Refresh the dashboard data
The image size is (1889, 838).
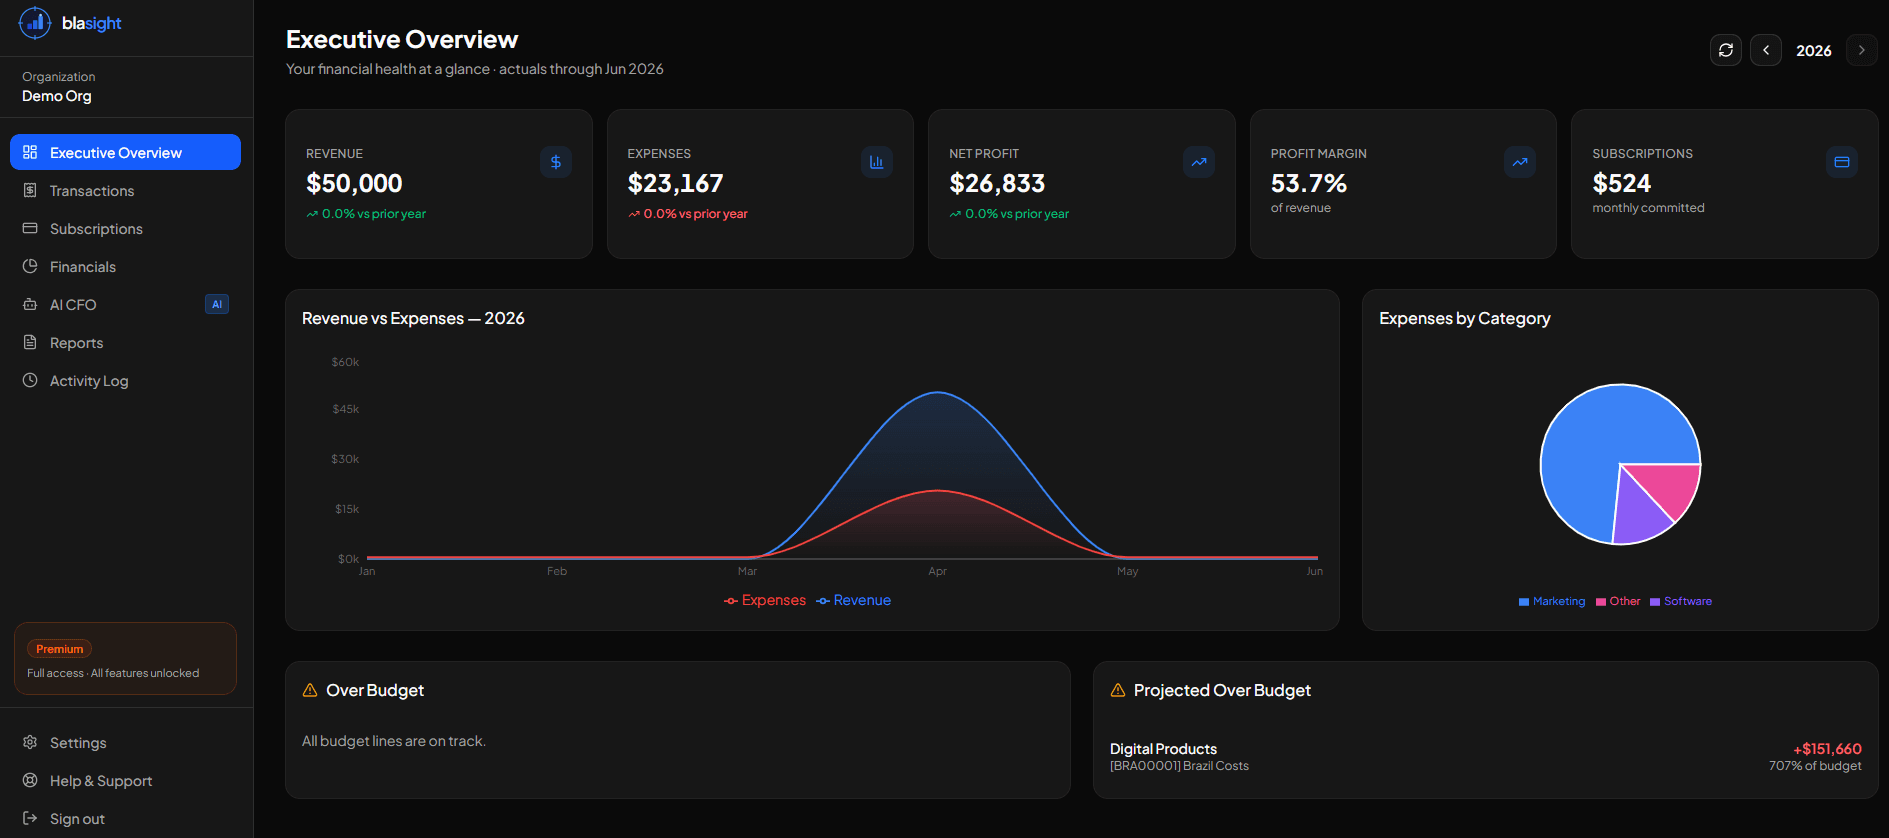(x=1726, y=50)
